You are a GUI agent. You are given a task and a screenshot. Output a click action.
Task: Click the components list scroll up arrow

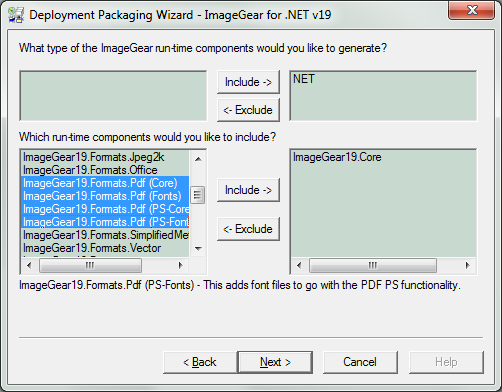(198, 159)
